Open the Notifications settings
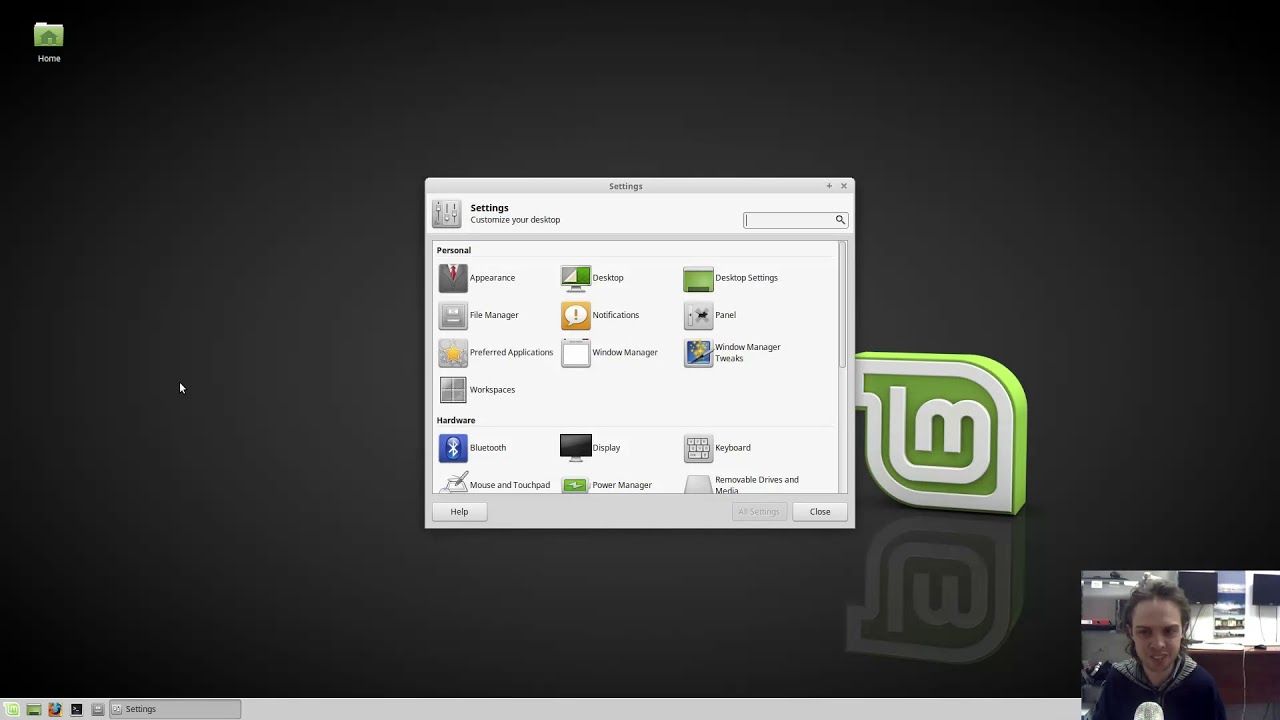Image resolution: width=1280 pixels, height=720 pixels. (x=600, y=315)
